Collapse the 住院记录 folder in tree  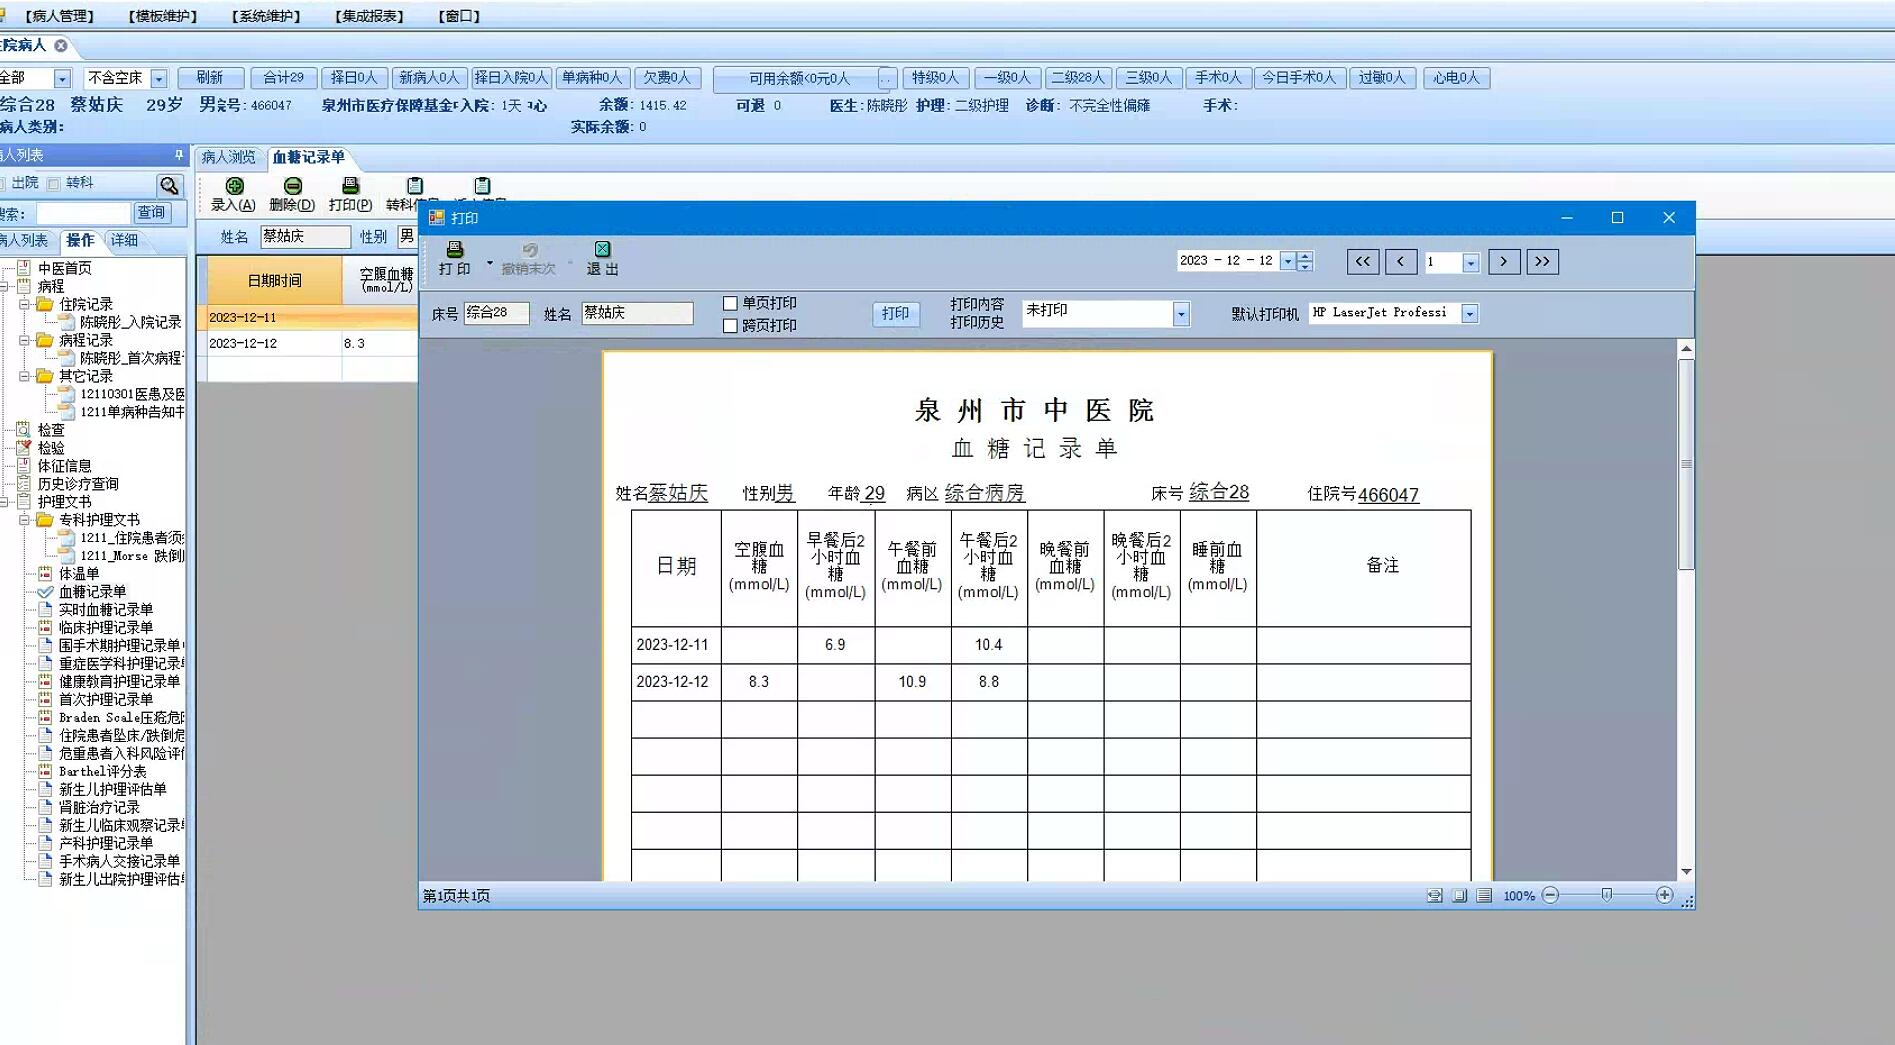[25, 304]
